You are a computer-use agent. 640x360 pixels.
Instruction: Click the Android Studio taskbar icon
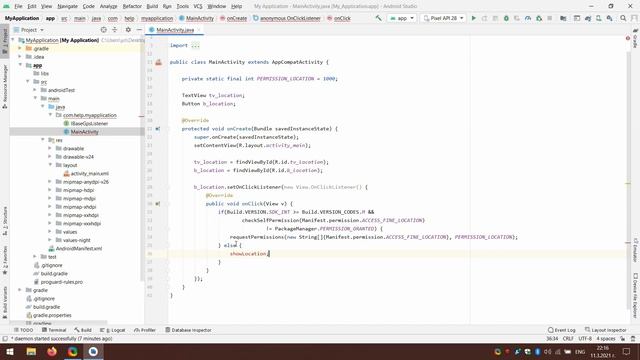click(93, 351)
